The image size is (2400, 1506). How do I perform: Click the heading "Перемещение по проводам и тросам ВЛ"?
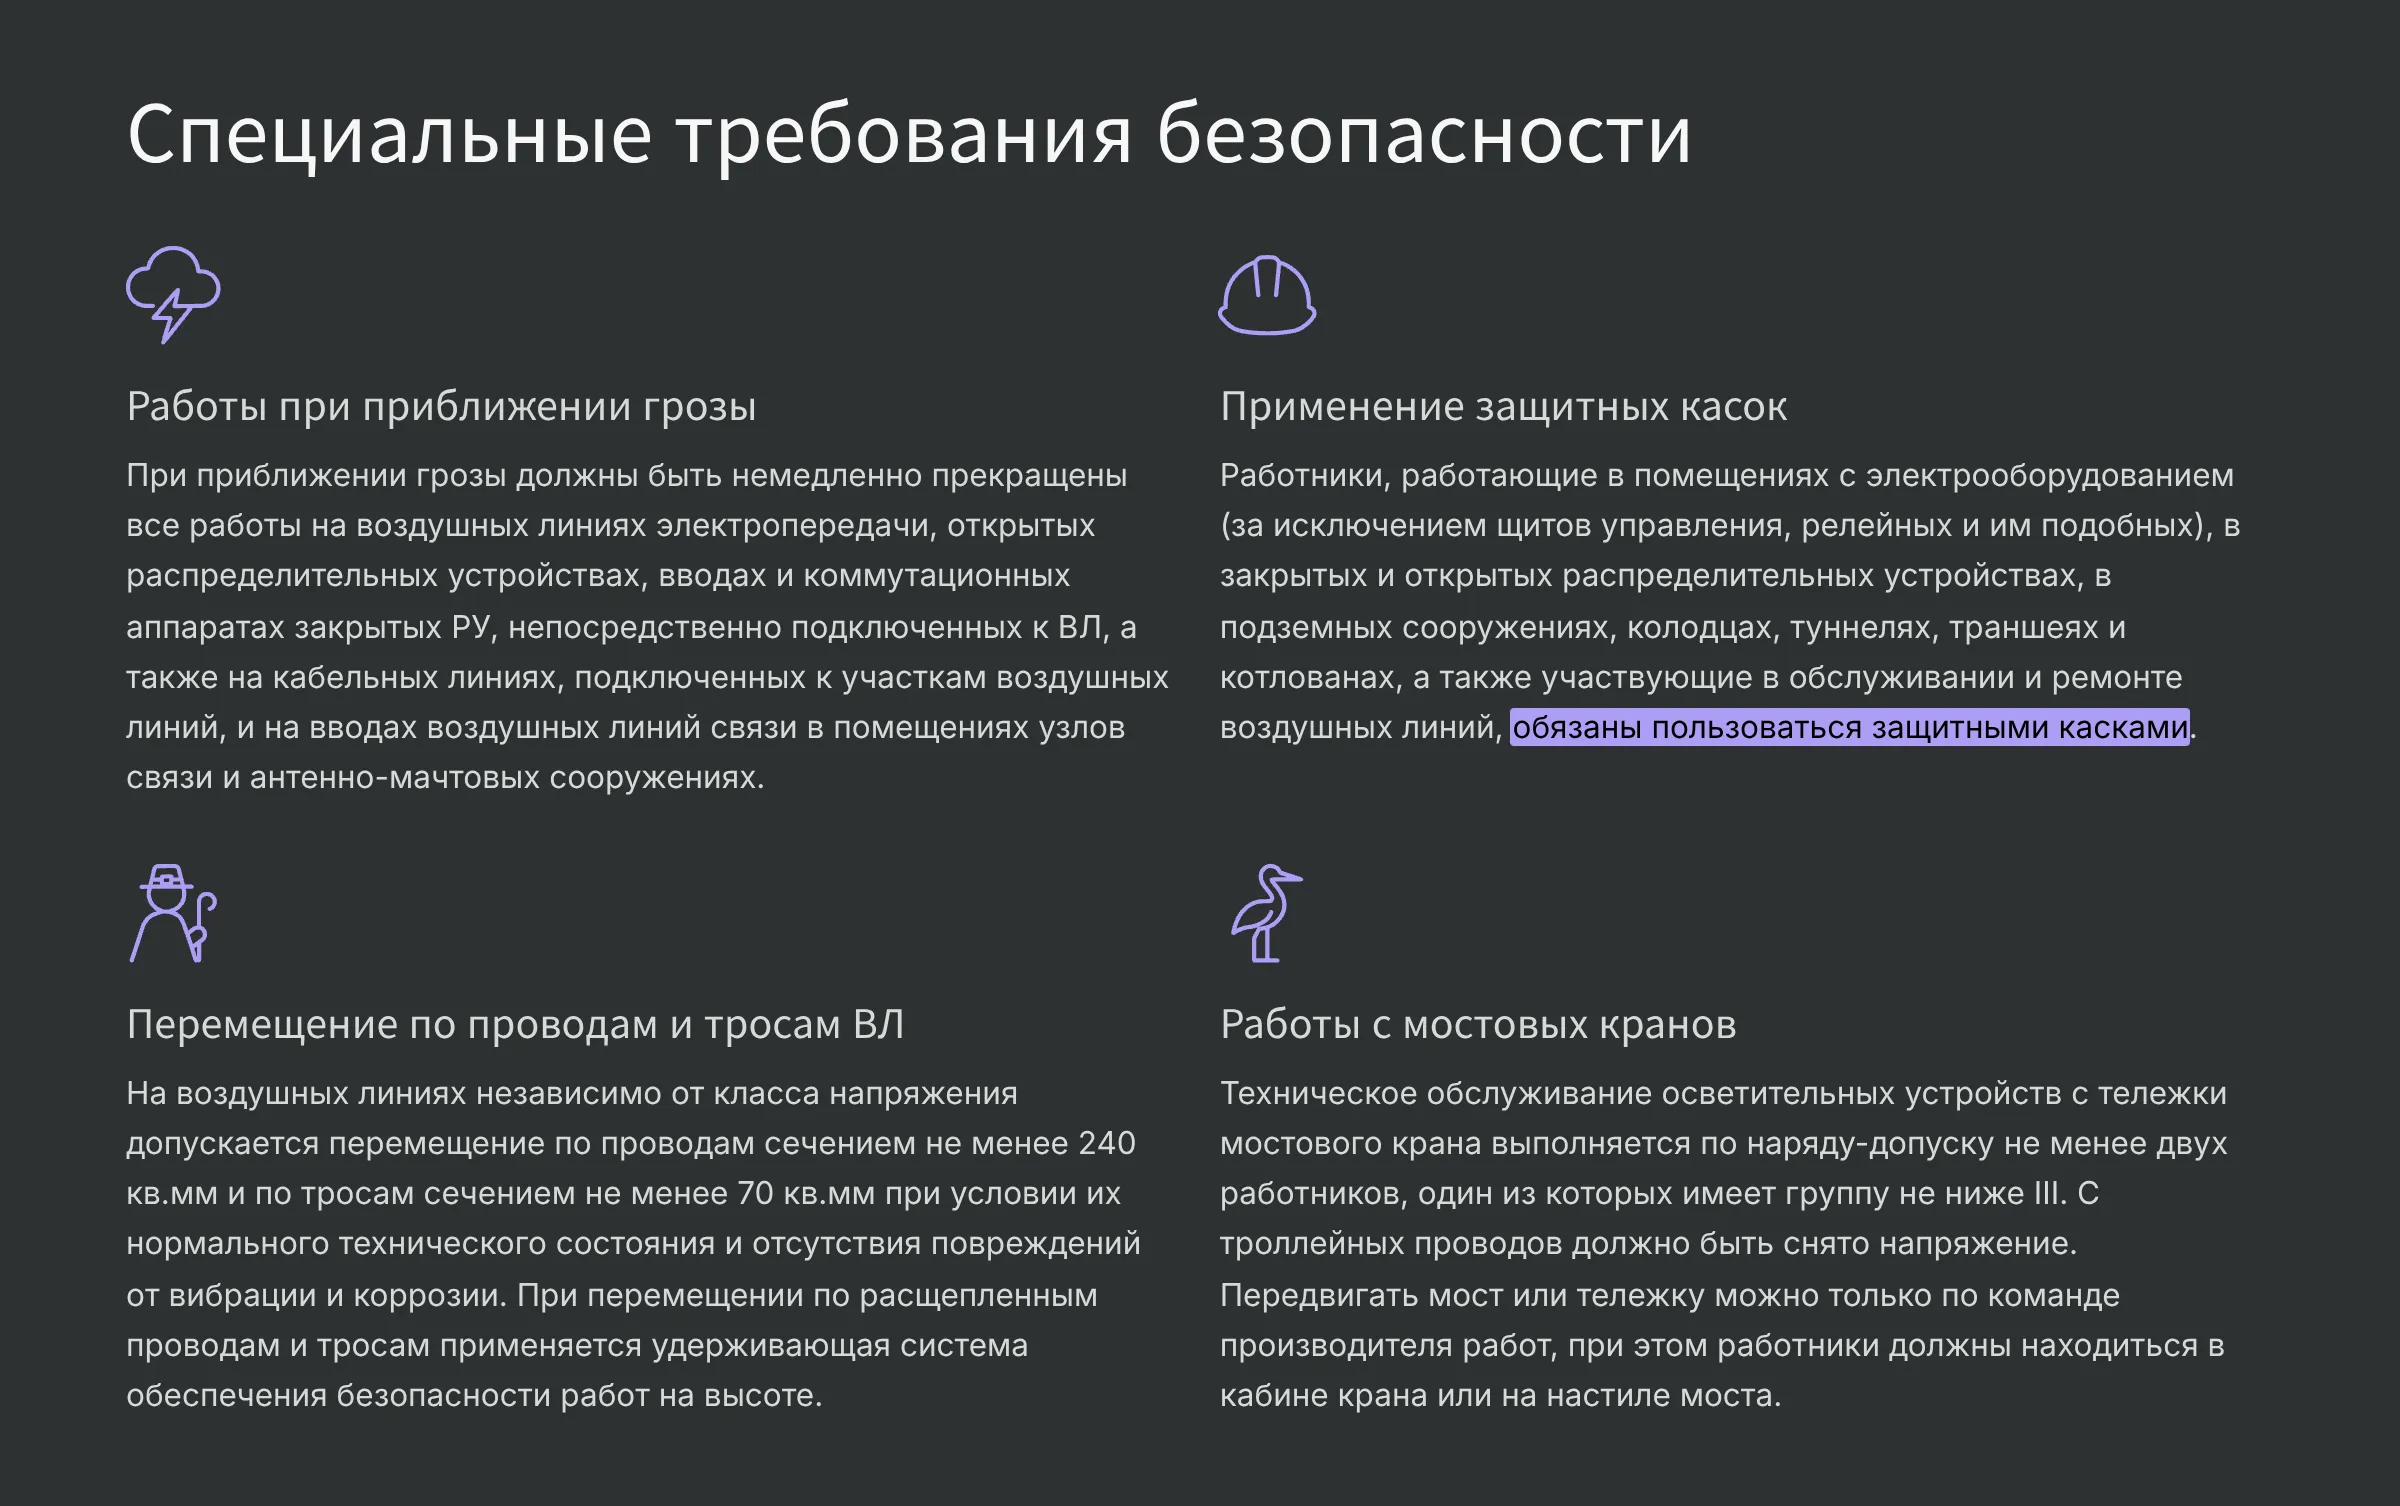click(515, 1024)
